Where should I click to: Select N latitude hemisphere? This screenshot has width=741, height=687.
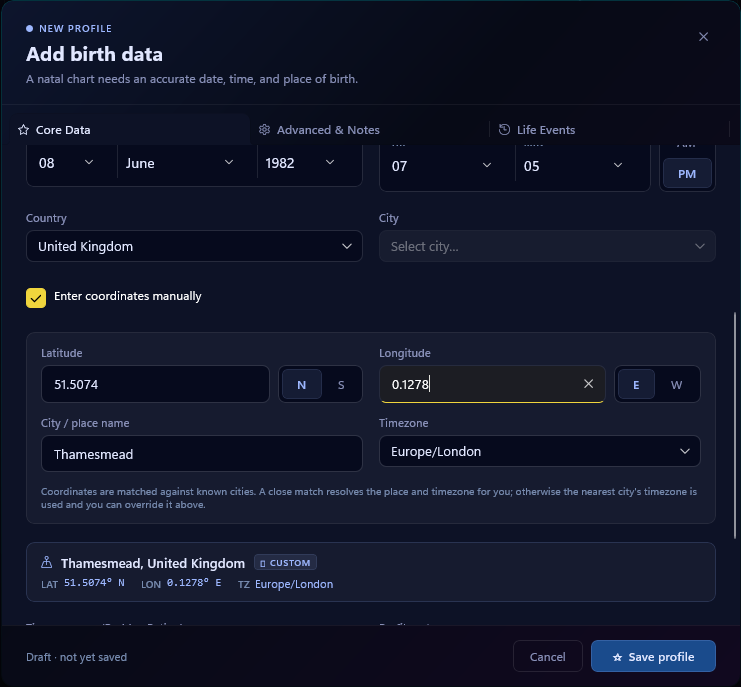[x=302, y=385]
